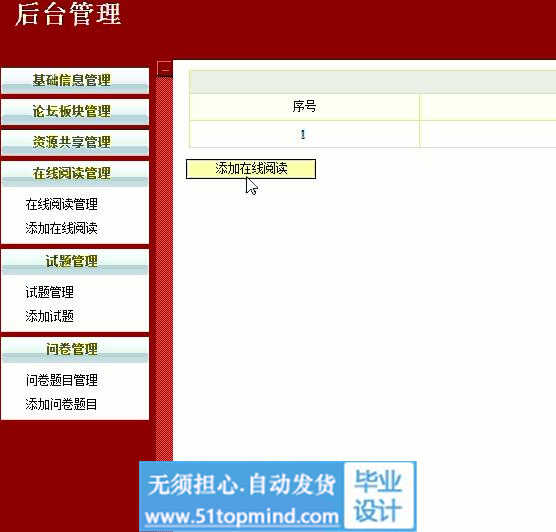The height and width of the screenshot is (532, 556).
Task: Collapse the 在线阅读管理 header
Action: (75, 174)
